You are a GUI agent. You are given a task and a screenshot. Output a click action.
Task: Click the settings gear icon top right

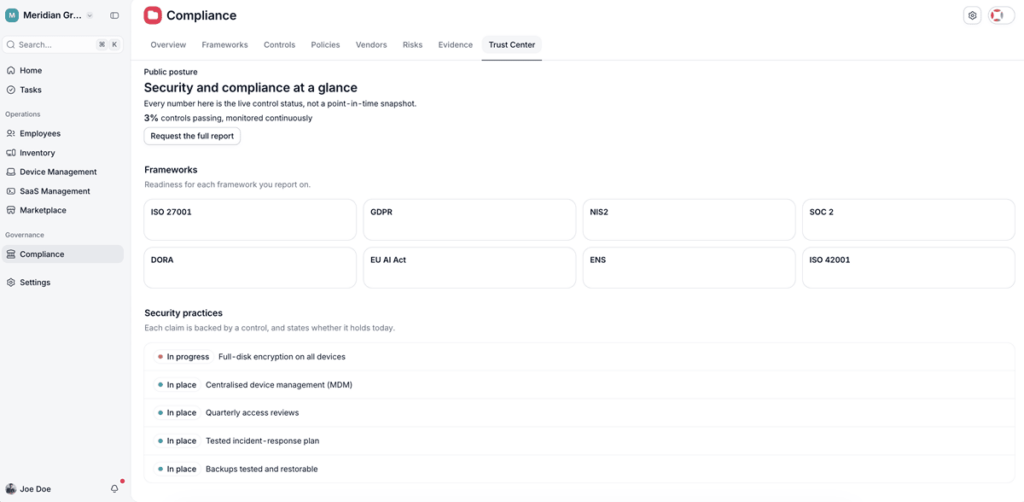point(972,16)
